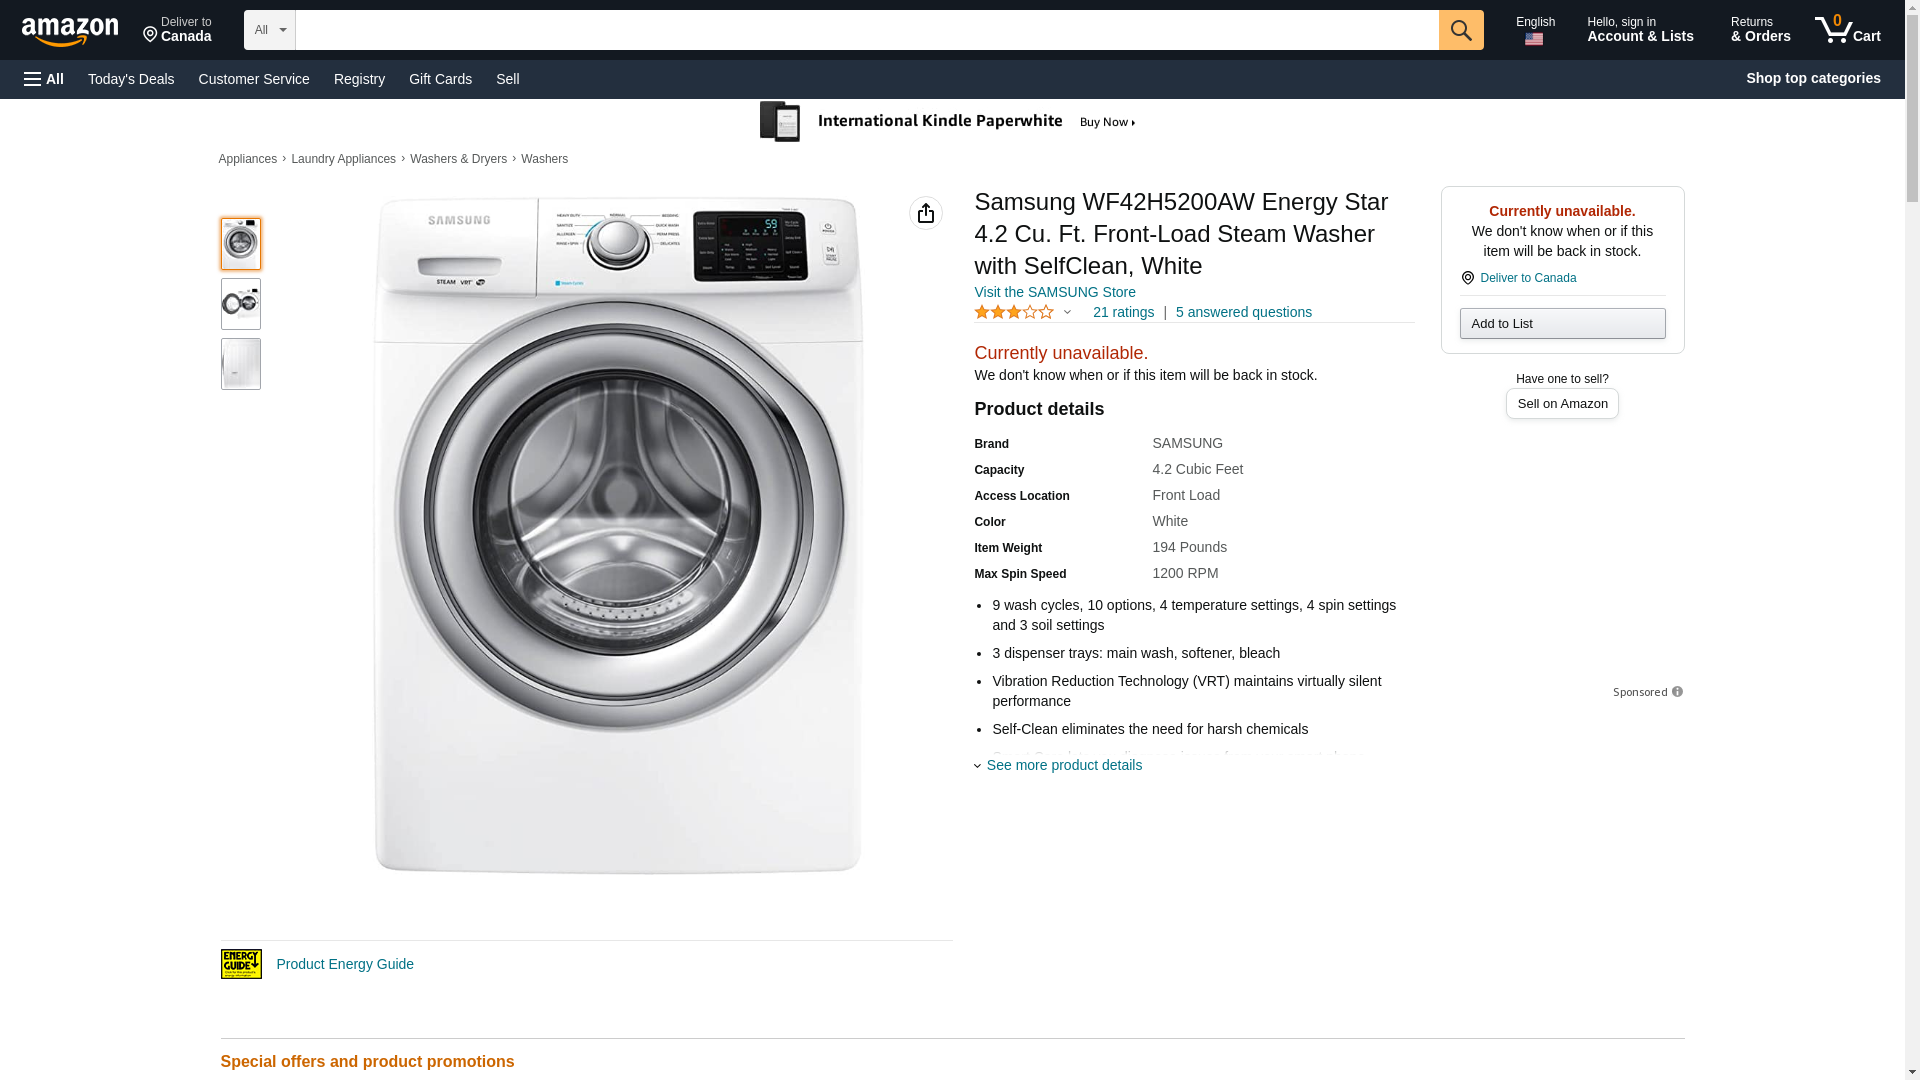
Task: Open the 5 answered questions link
Action: [1243, 312]
